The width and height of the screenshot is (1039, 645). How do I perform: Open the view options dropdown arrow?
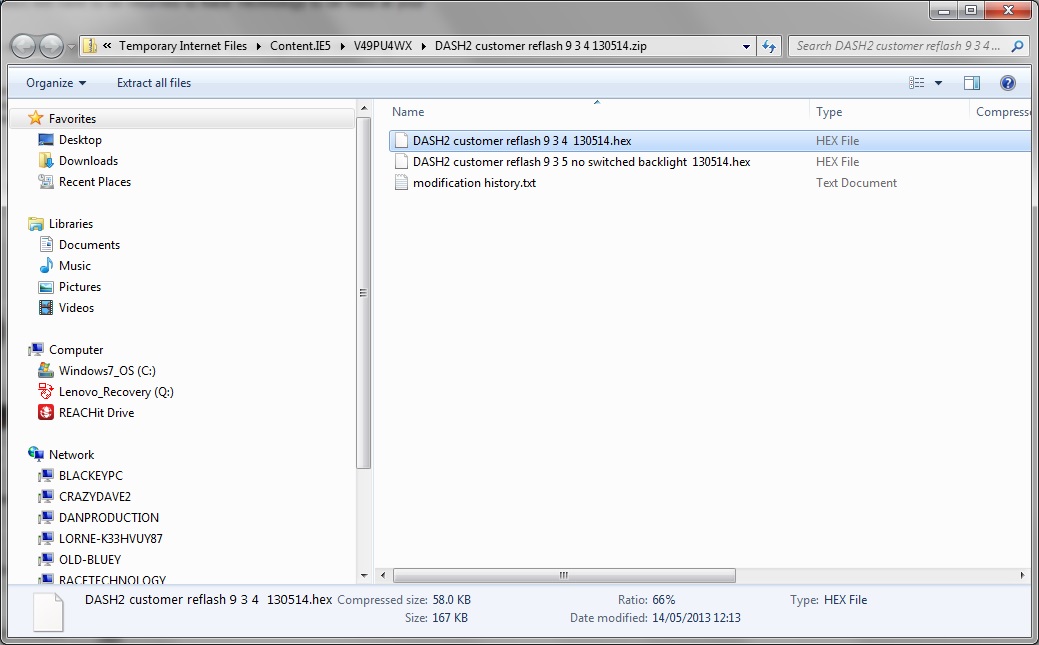[x=938, y=83]
